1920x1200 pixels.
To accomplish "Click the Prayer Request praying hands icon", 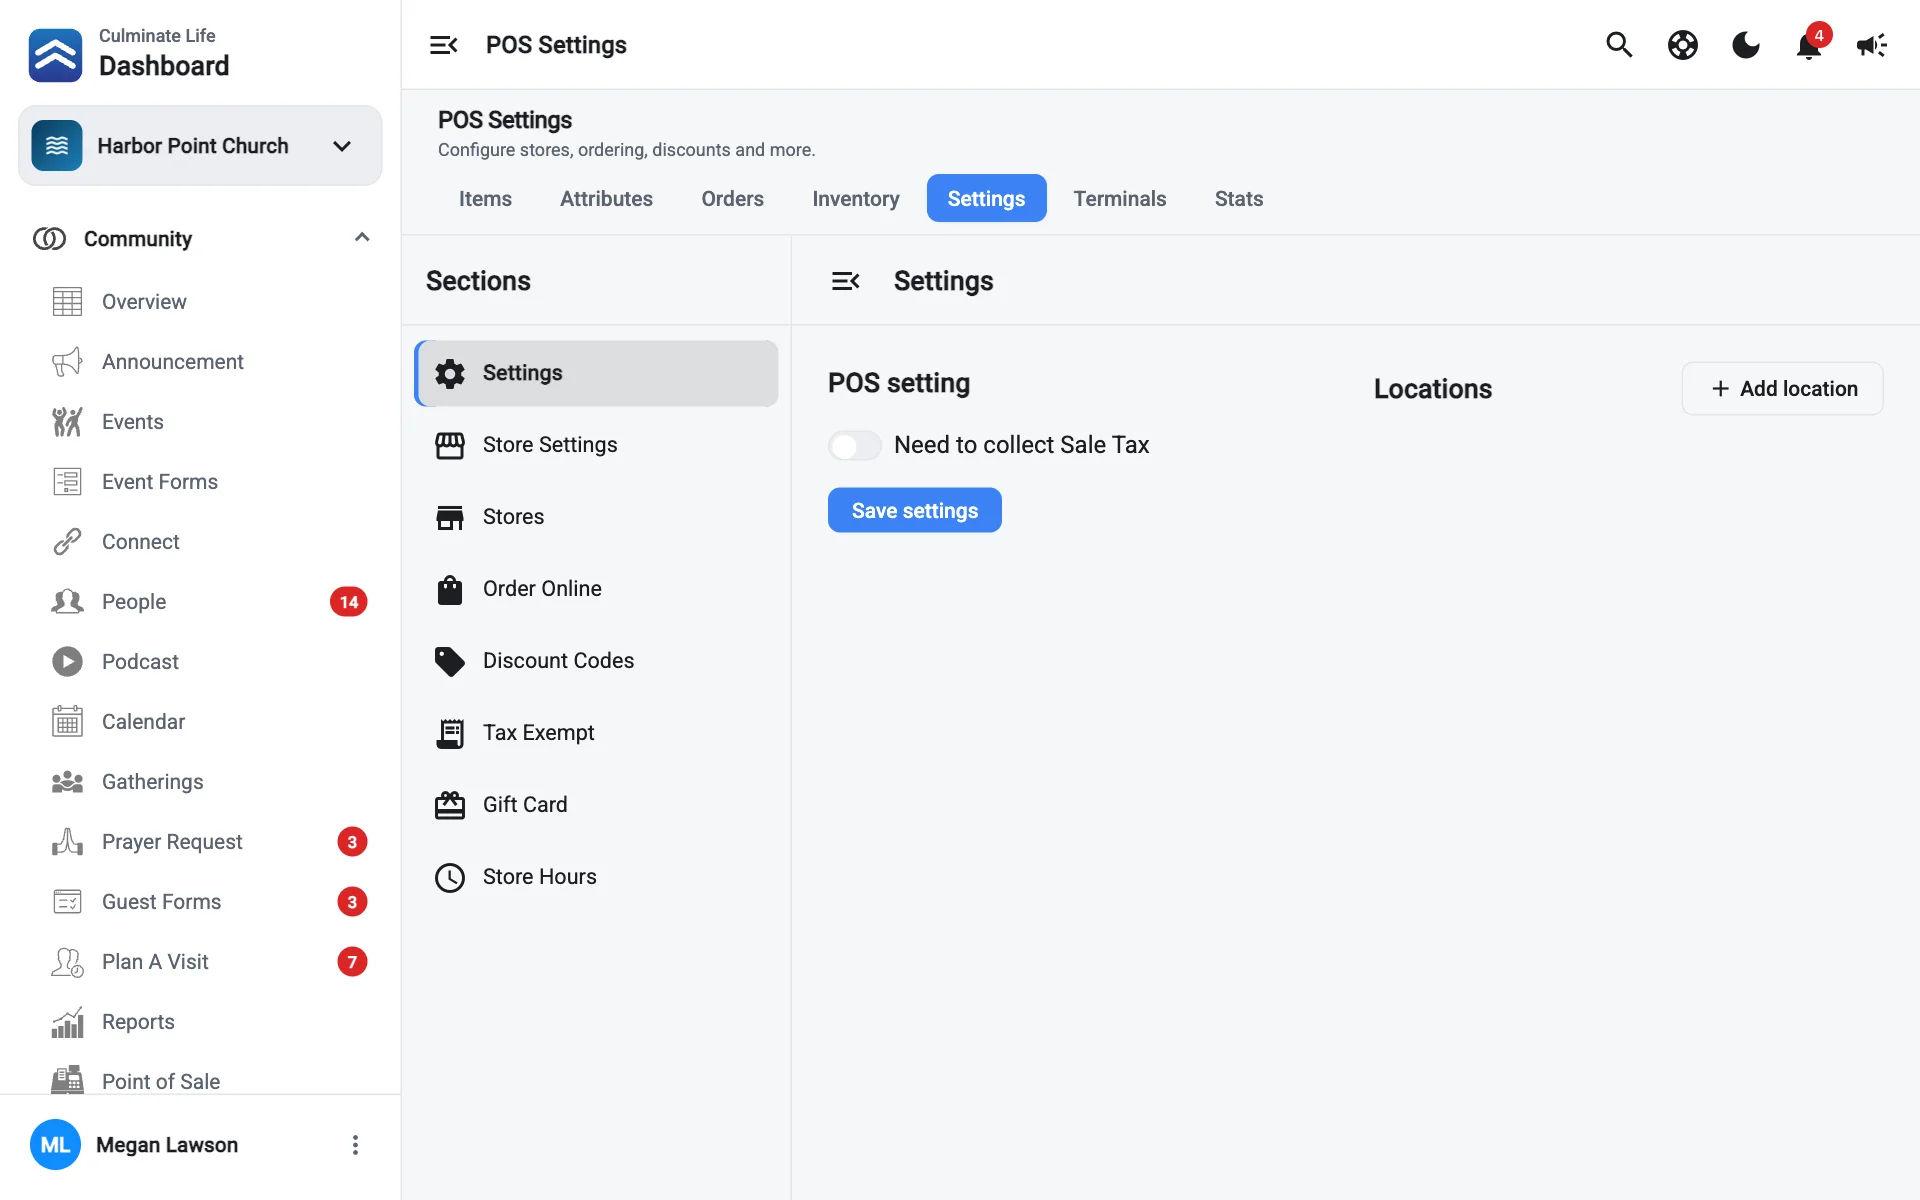I will (67, 841).
